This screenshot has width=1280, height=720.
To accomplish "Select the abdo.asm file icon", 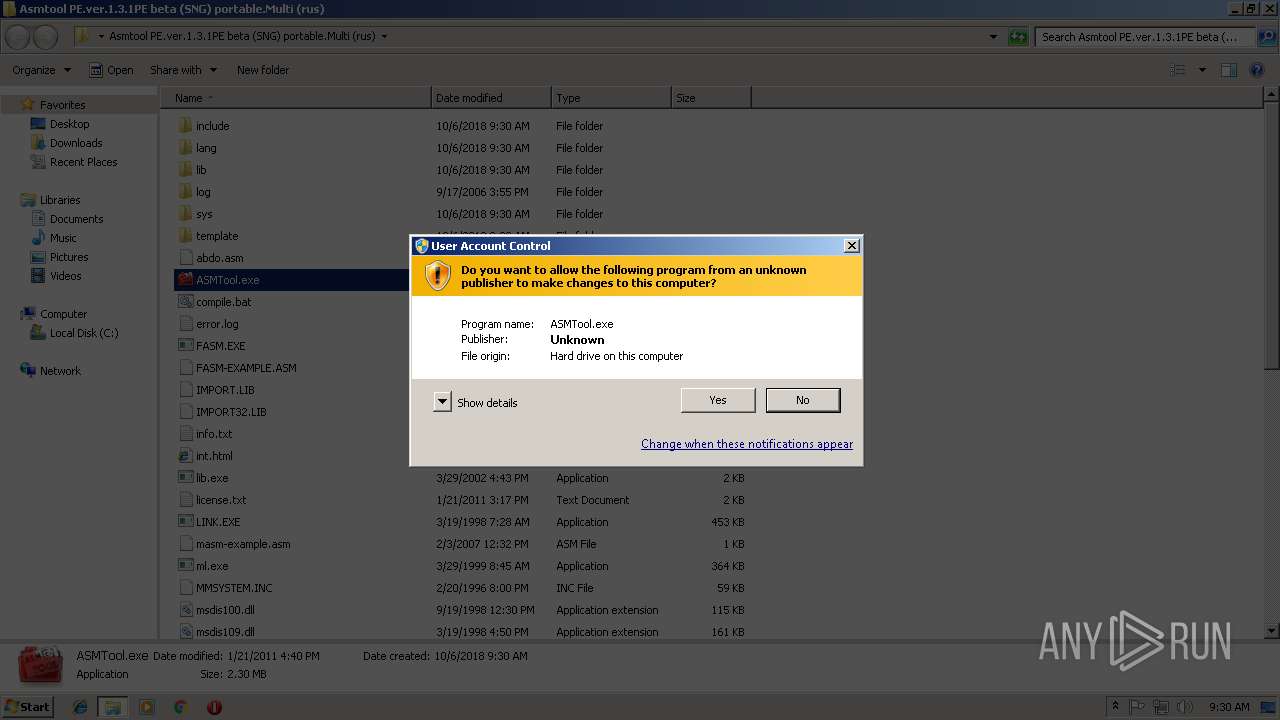I will [x=185, y=258].
